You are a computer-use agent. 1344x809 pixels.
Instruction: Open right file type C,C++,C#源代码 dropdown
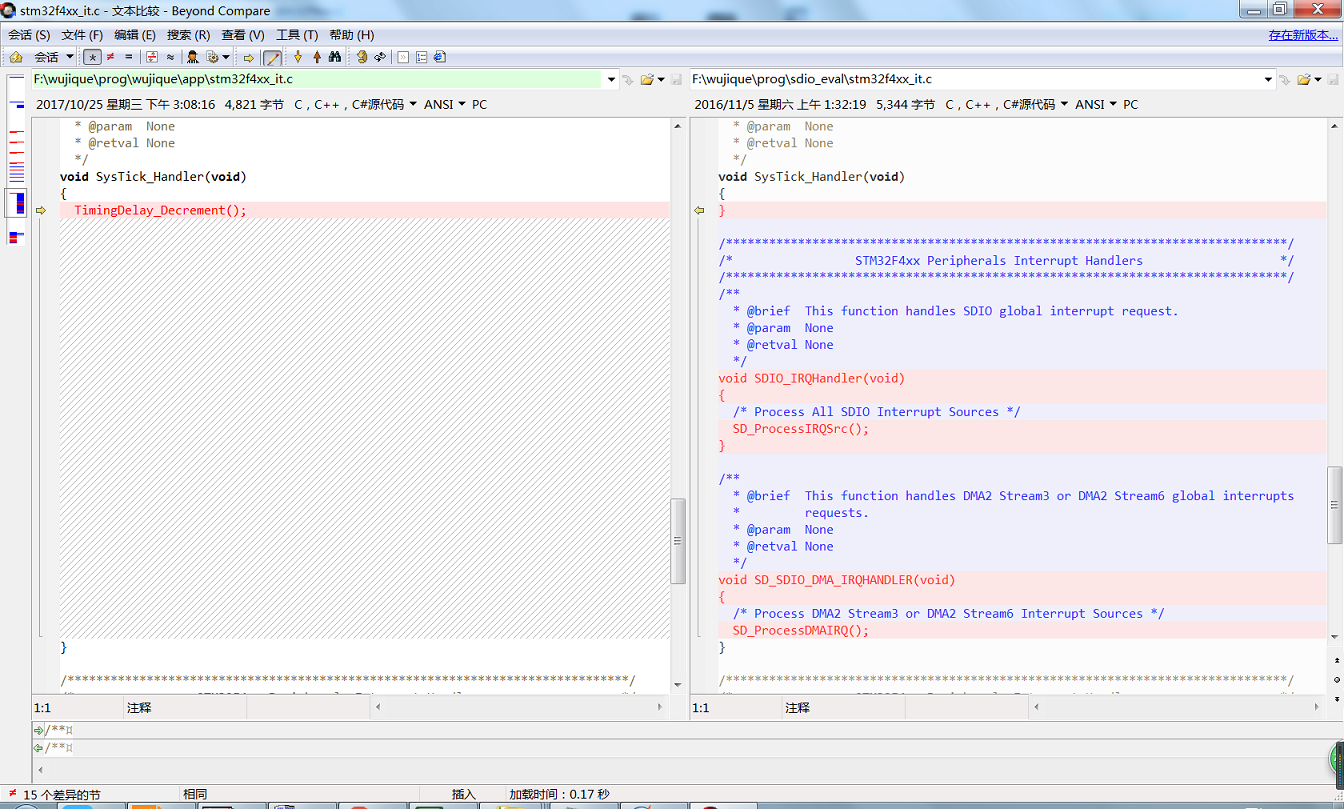coord(1007,104)
